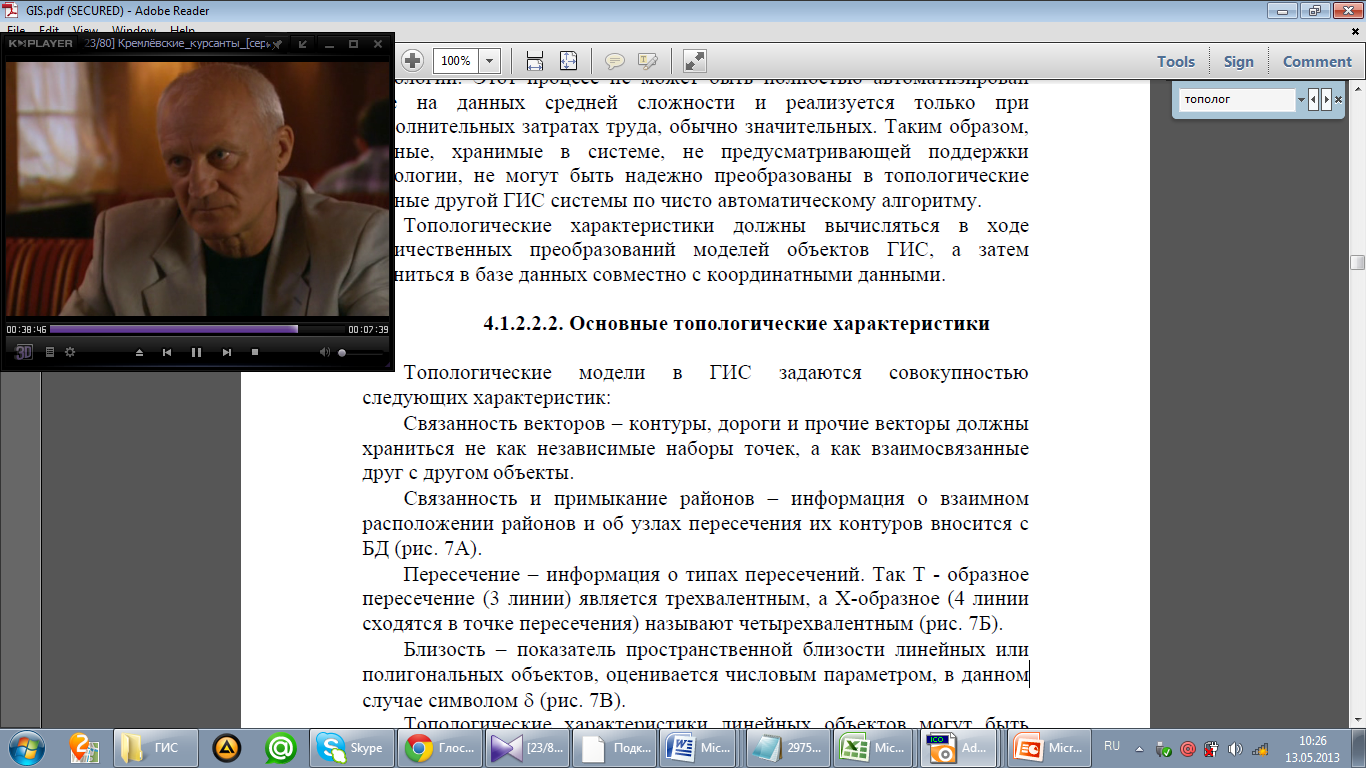Click the elapsed time 00:38:46
Screen dimensions: 1366x768
[24, 329]
